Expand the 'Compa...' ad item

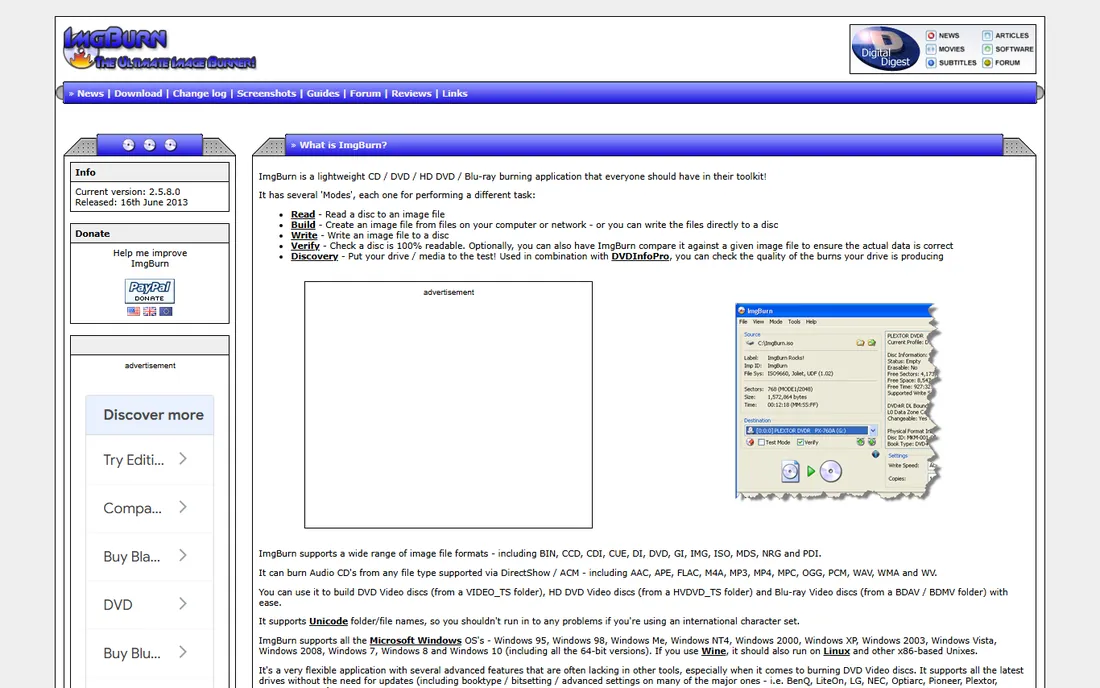[149, 508]
